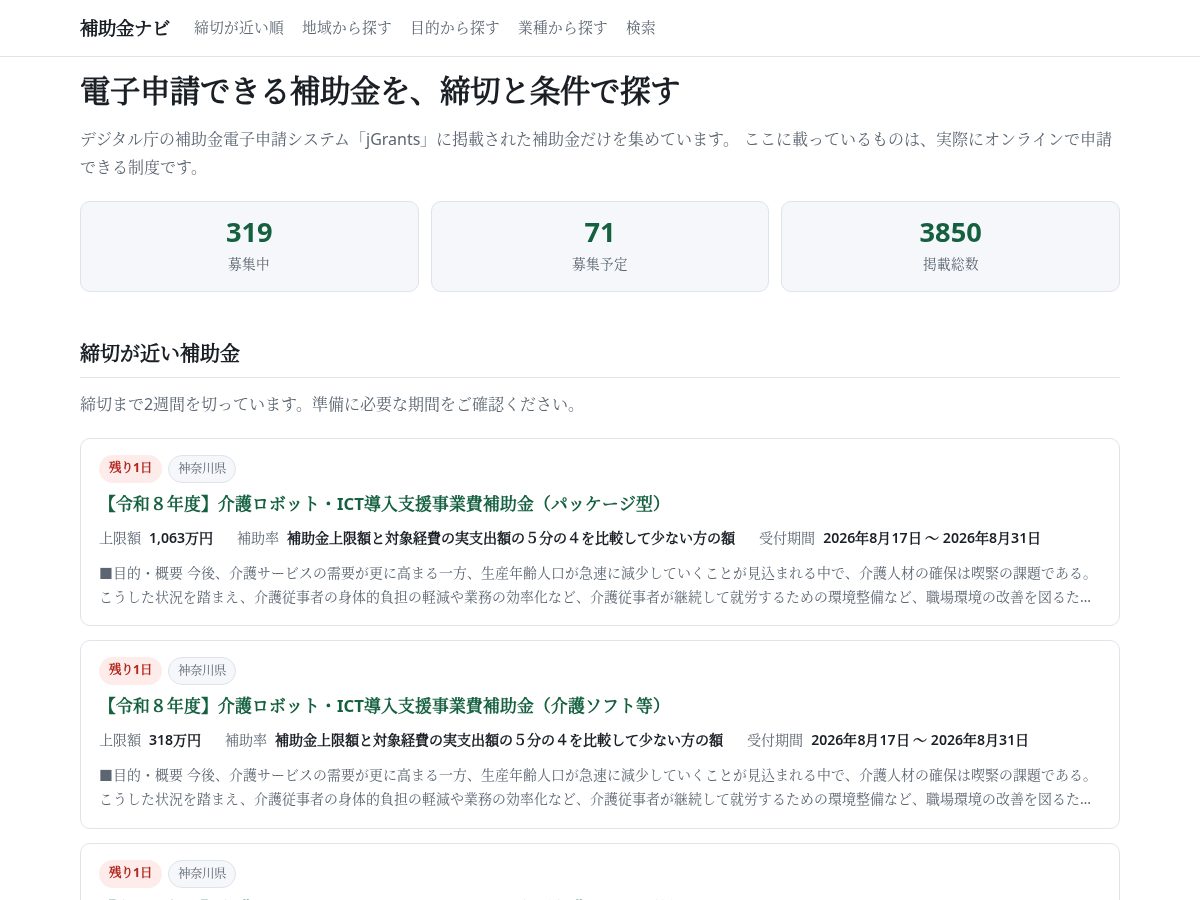1200x900 pixels.
Task: Click description text of パッケージ型 card
Action: (598, 585)
